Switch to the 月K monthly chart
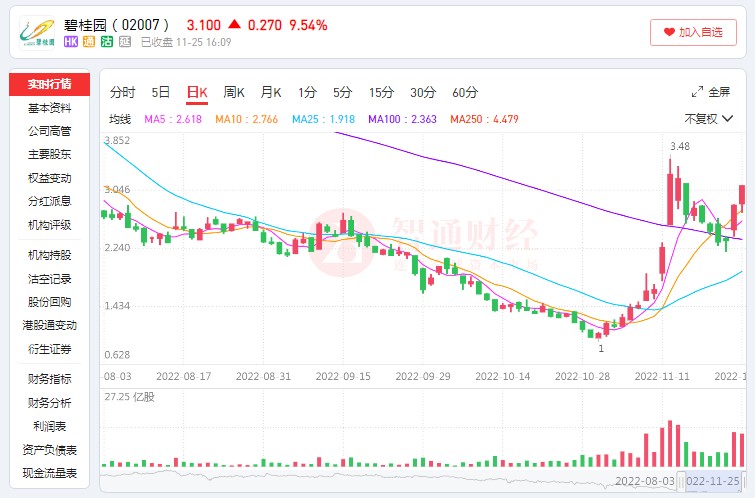This screenshot has width=755, height=498. (x=271, y=93)
